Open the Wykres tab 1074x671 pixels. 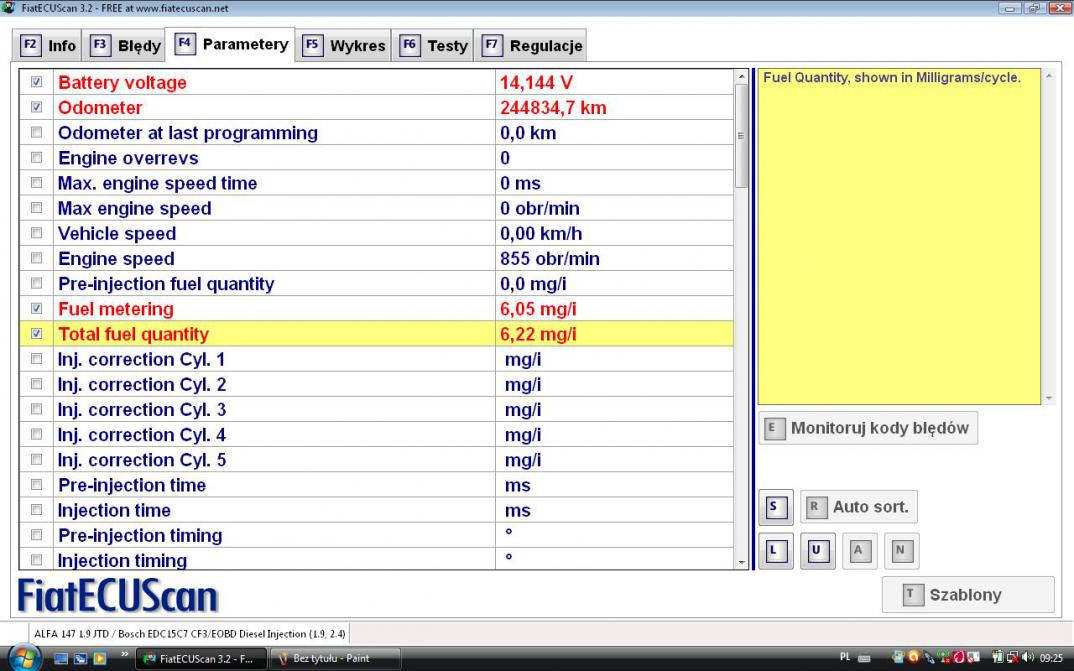coord(345,46)
